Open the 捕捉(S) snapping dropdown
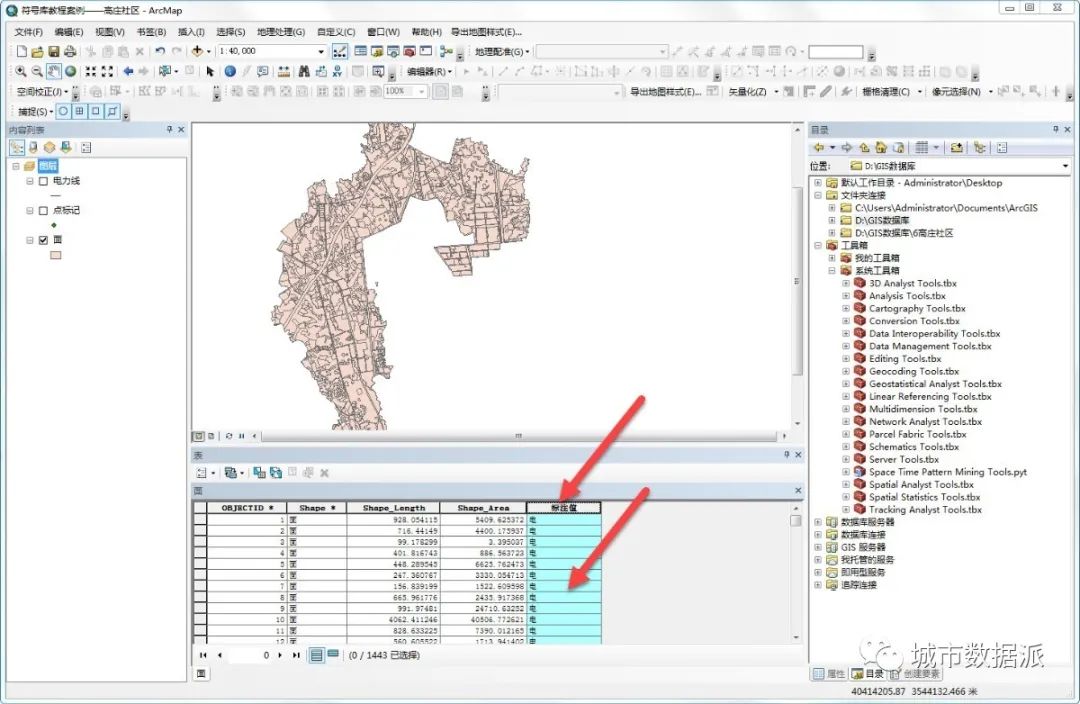This screenshot has height=704, width=1080. 36,112
